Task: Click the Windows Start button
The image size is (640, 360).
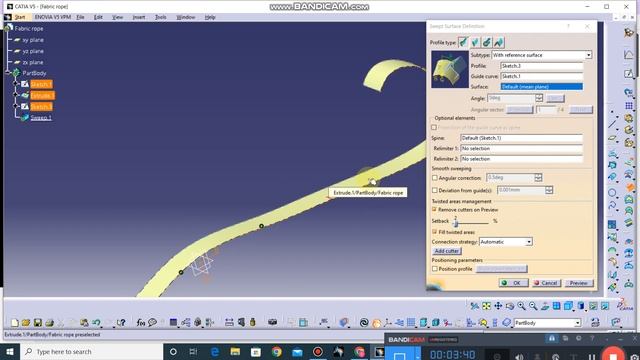Action: (10, 351)
